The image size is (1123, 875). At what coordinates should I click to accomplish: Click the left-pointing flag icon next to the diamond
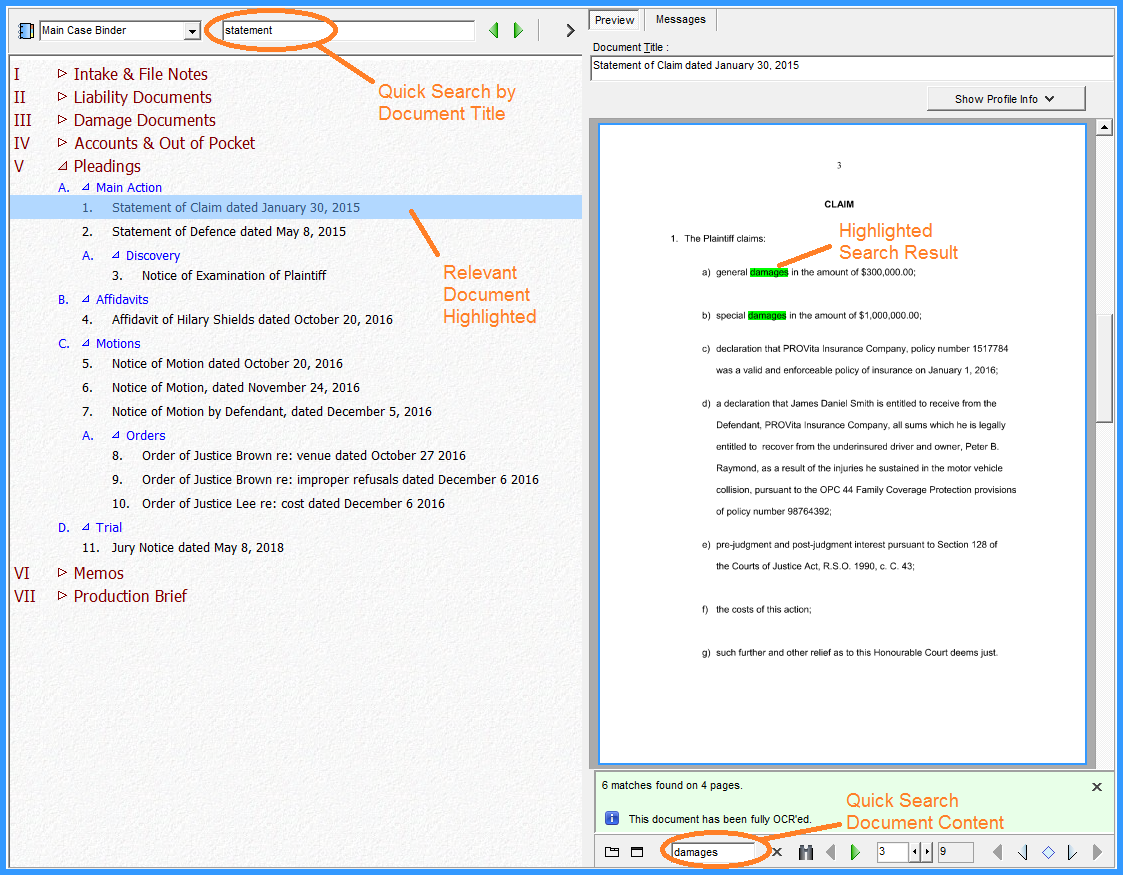1023,852
